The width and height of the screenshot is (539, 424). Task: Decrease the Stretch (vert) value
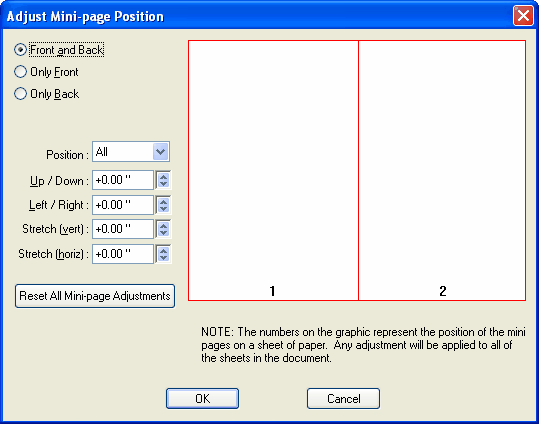tap(164, 233)
